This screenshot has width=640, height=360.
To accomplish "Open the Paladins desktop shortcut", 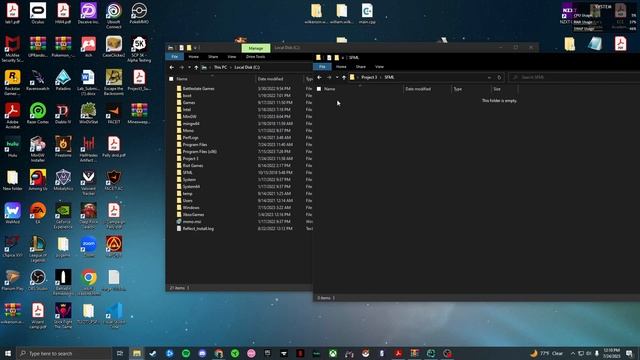I will (x=63, y=80).
